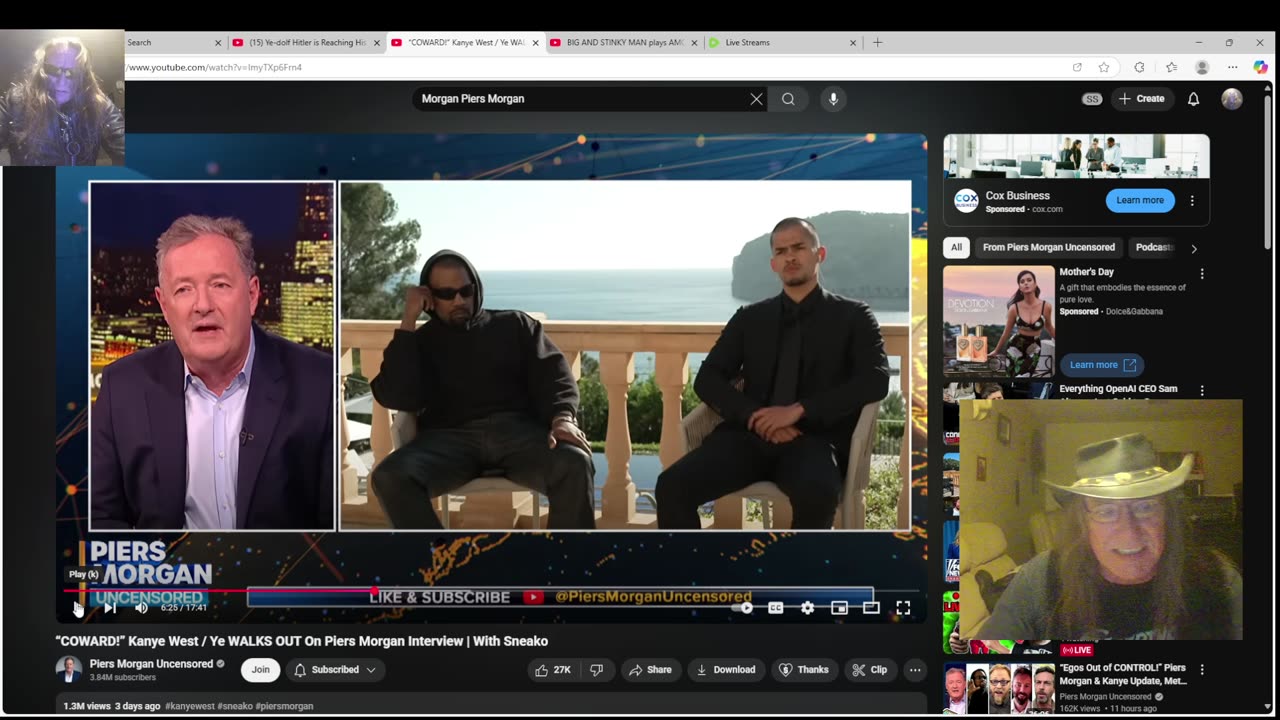Click the search magnifier button
The height and width of the screenshot is (720, 1280).
click(x=788, y=99)
